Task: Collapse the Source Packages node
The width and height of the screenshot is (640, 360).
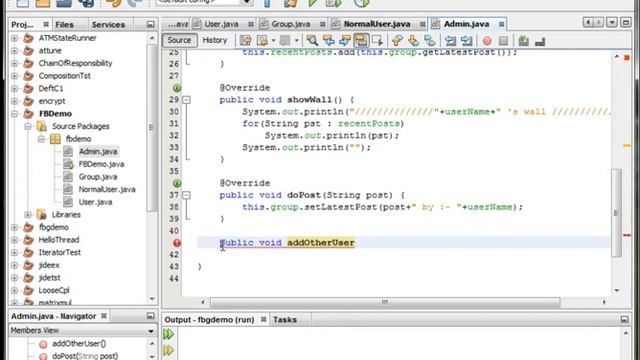Action: click(x=27, y=126)
